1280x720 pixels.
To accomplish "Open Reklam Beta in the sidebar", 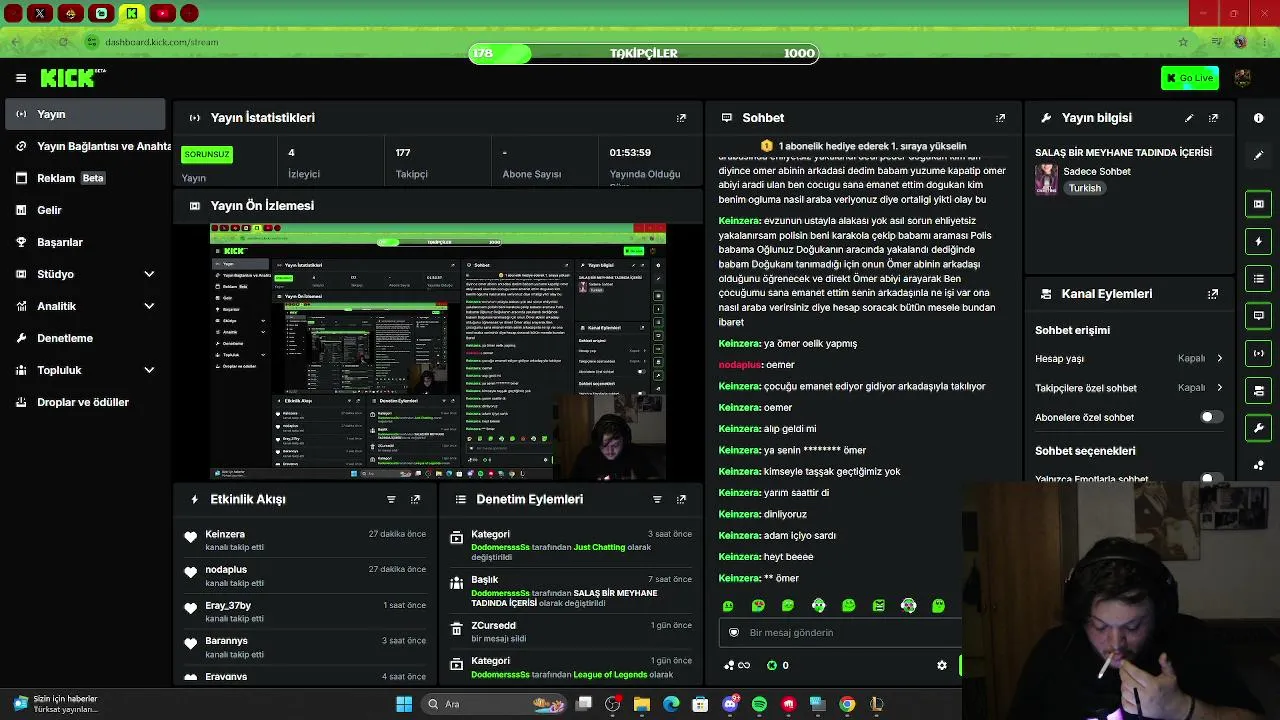I will [85, 178].
